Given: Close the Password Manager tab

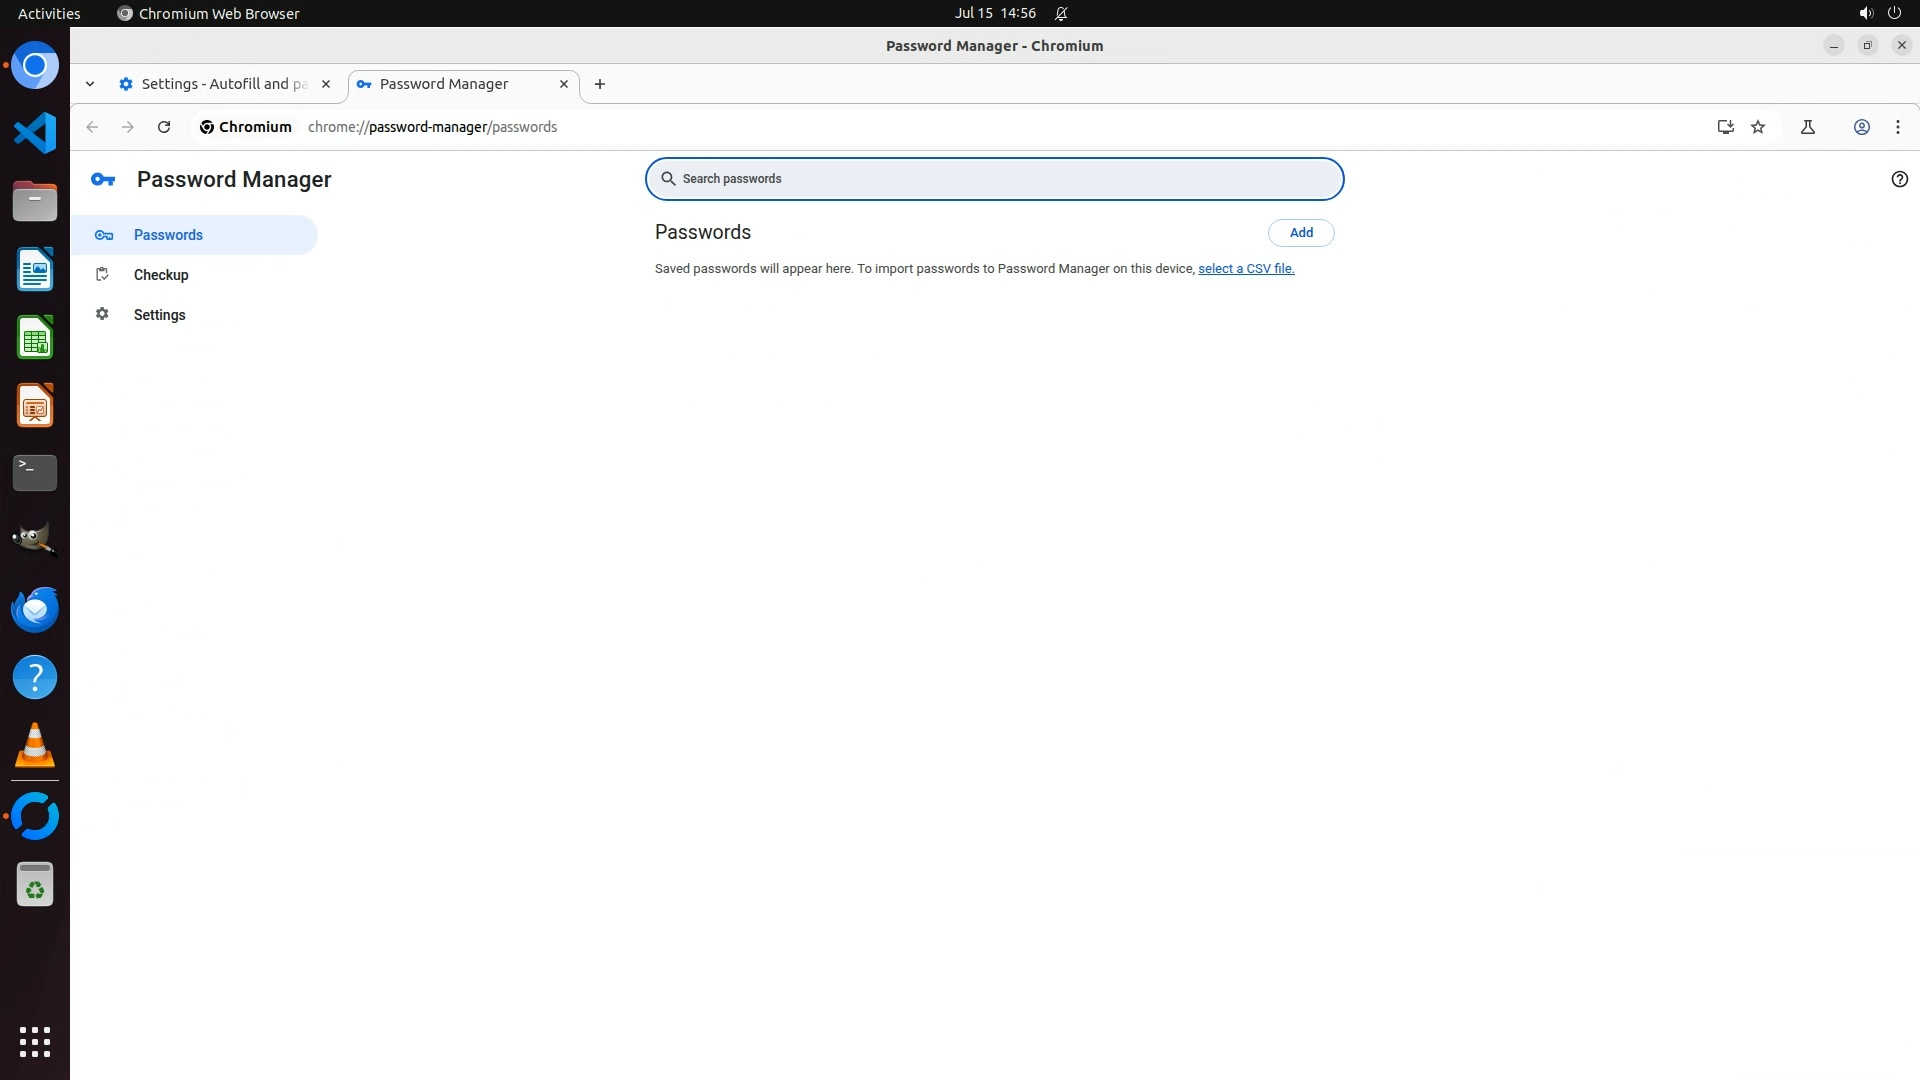Looking at the screenshot, I should [564, 84].
